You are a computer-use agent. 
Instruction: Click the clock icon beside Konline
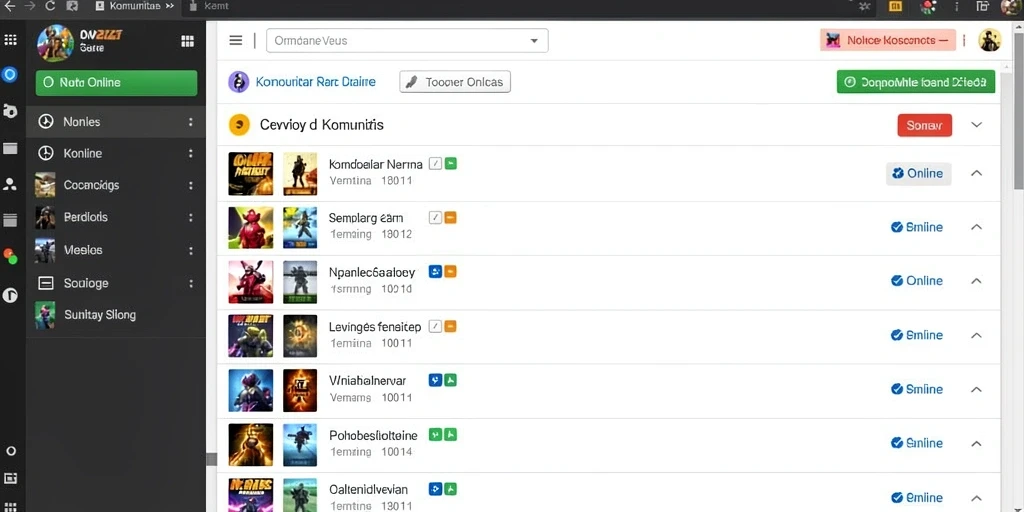(x=46, y=153)
